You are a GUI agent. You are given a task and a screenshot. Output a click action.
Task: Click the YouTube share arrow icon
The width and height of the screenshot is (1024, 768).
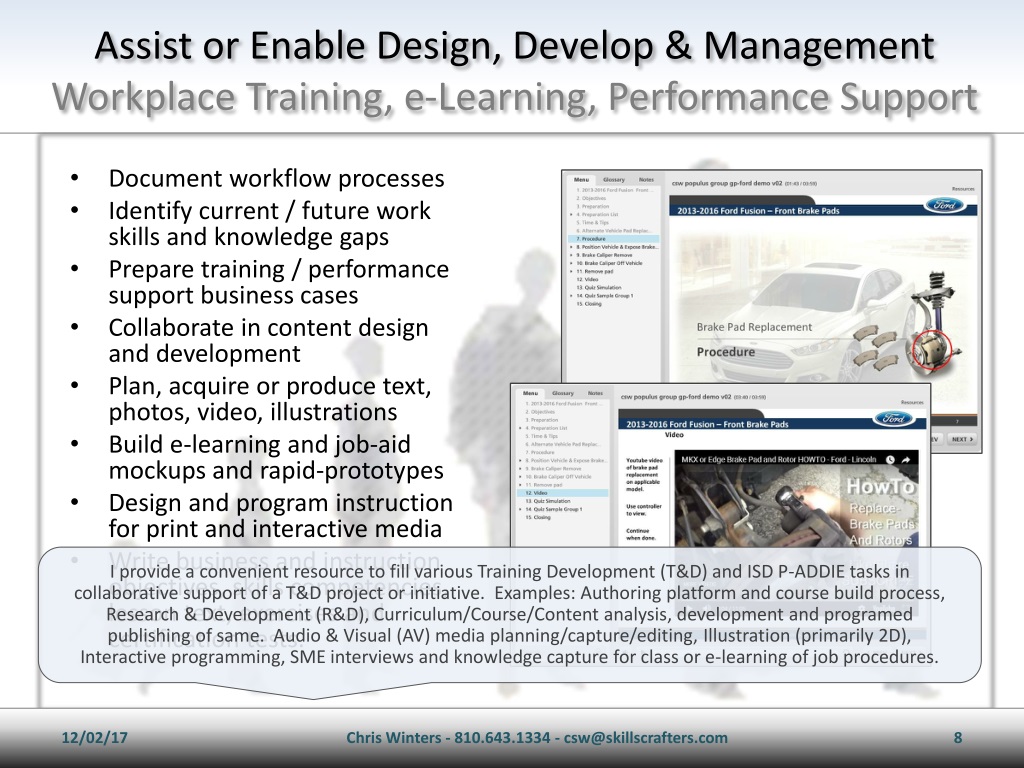906,460
